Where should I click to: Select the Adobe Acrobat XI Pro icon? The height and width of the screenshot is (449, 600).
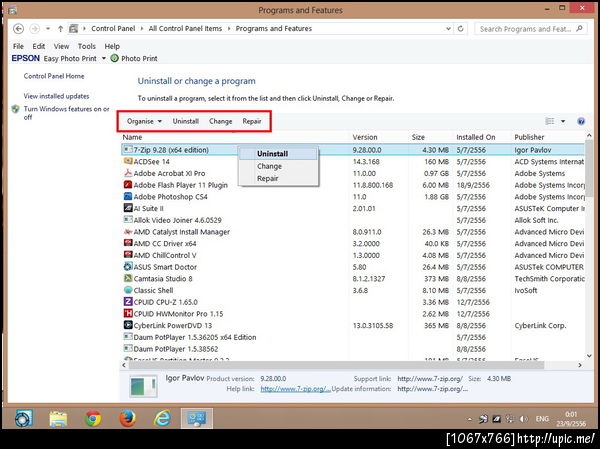click(128, 173)
